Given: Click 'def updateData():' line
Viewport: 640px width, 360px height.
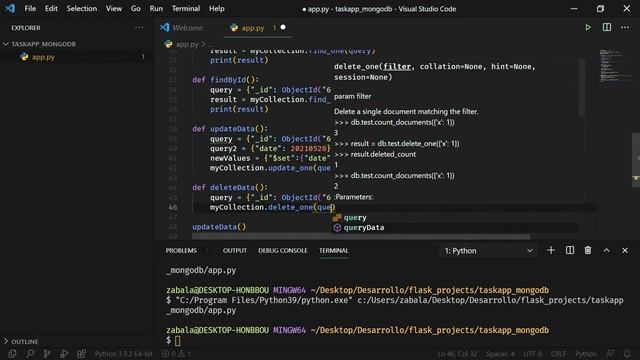Looking at the screenshot, I should coord(230,129).
